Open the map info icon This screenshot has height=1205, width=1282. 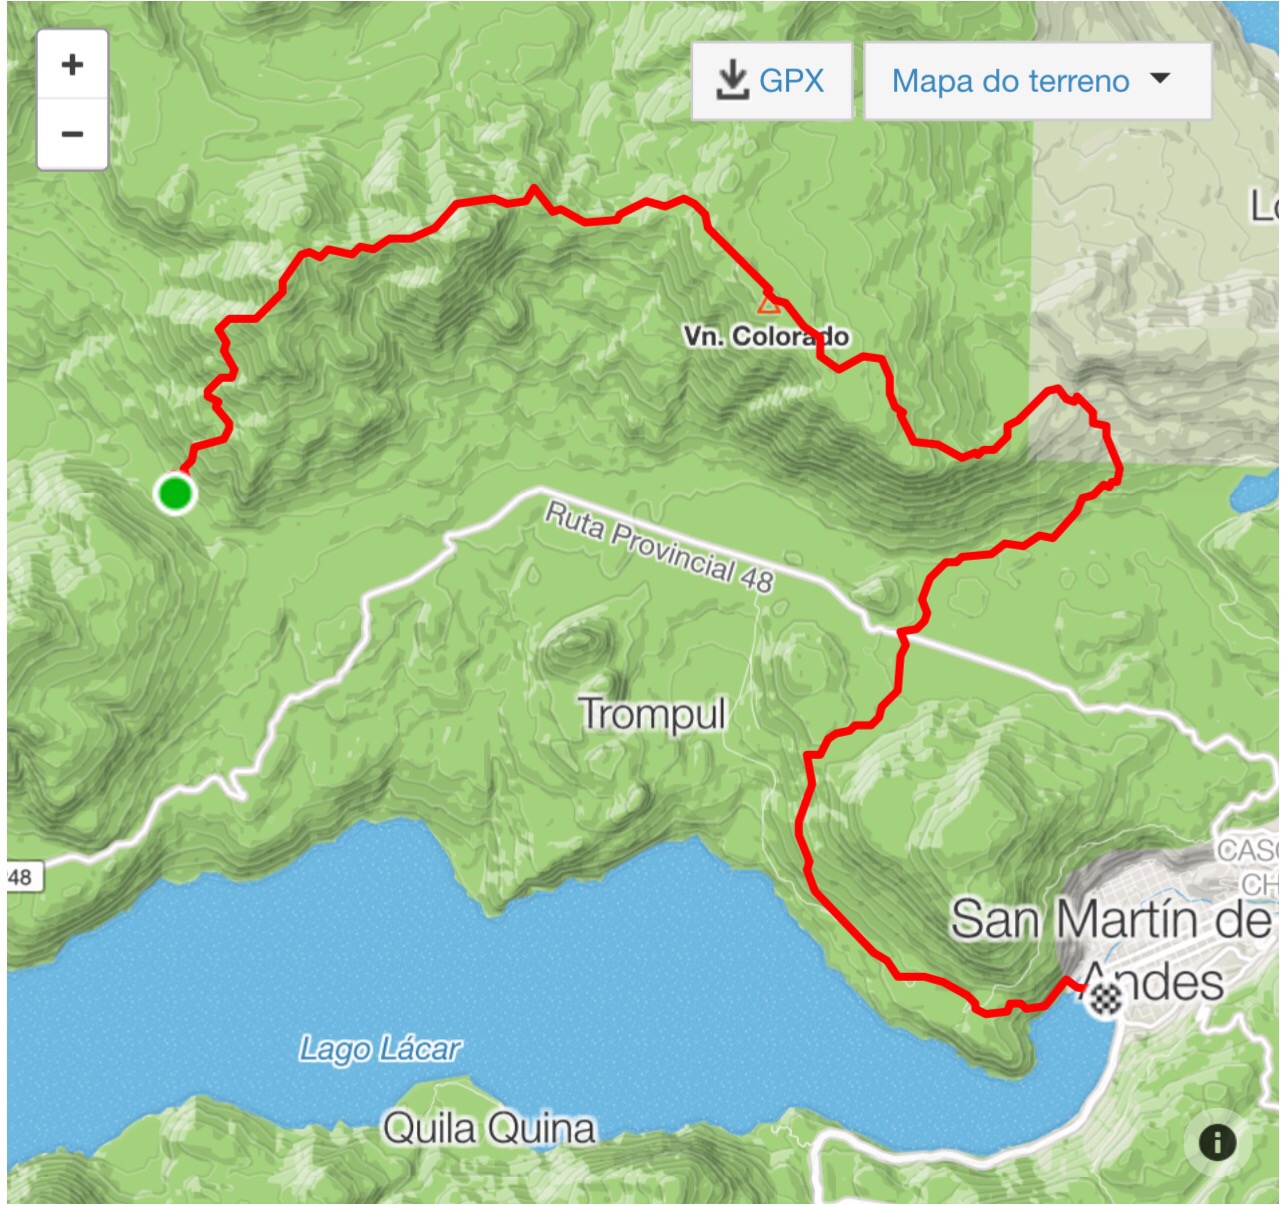1217,1142
